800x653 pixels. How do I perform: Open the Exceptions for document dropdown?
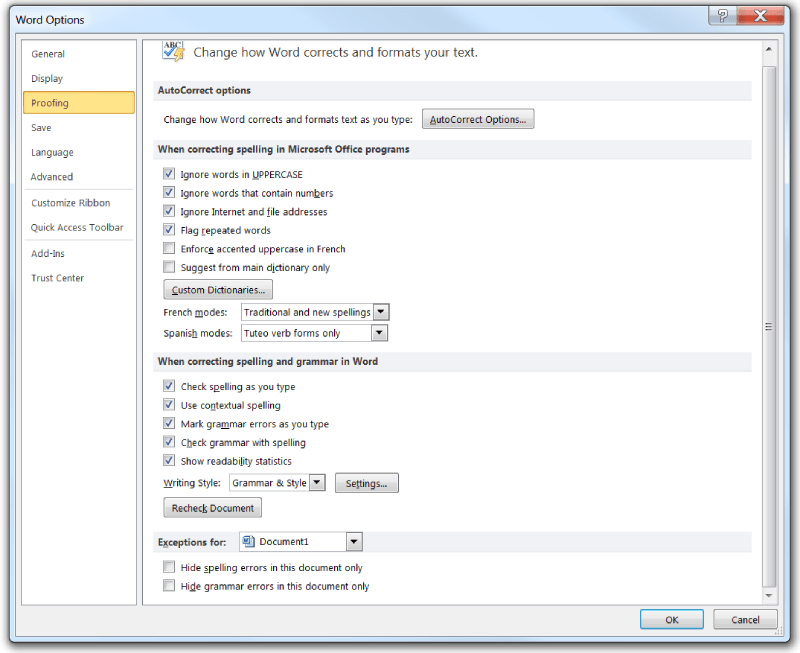pyautogui.click(x=354, y=542)
